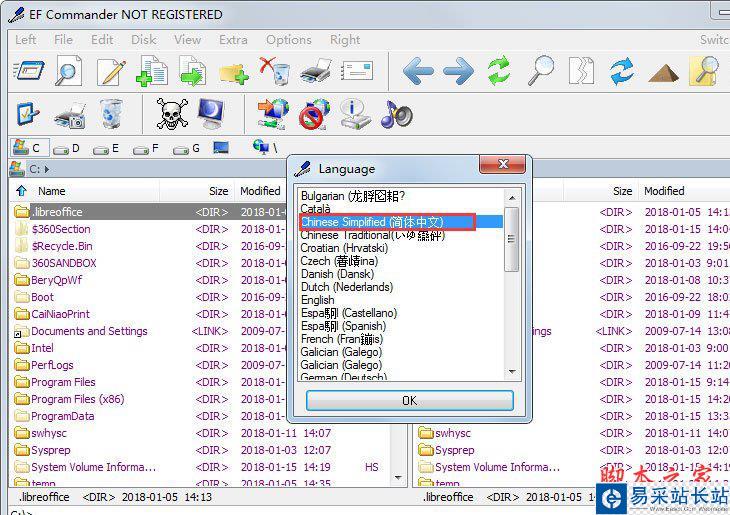Create new folder with folder plus icon
This screenshot has height=515, width=730.
pyautogui.click(x=234, y=73)
